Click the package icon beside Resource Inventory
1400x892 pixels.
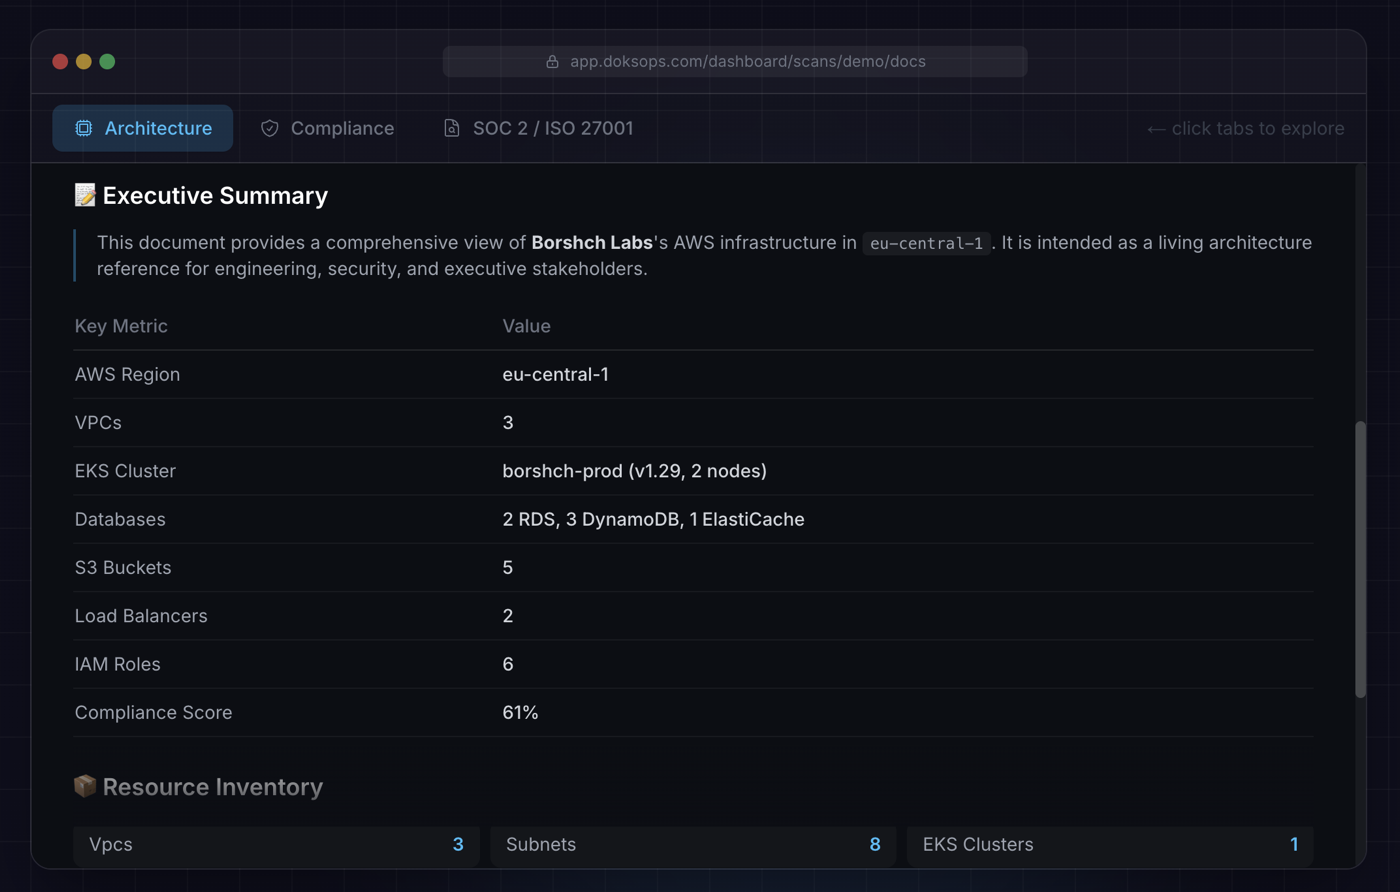click(x=84, y=787)
